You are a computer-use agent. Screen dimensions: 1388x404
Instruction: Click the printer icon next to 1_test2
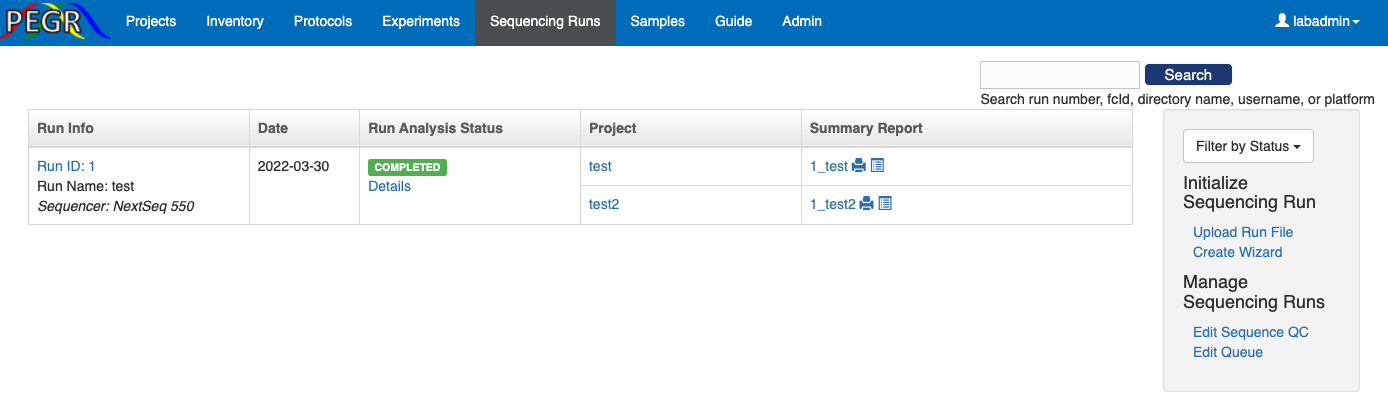[x=867, y=204]
